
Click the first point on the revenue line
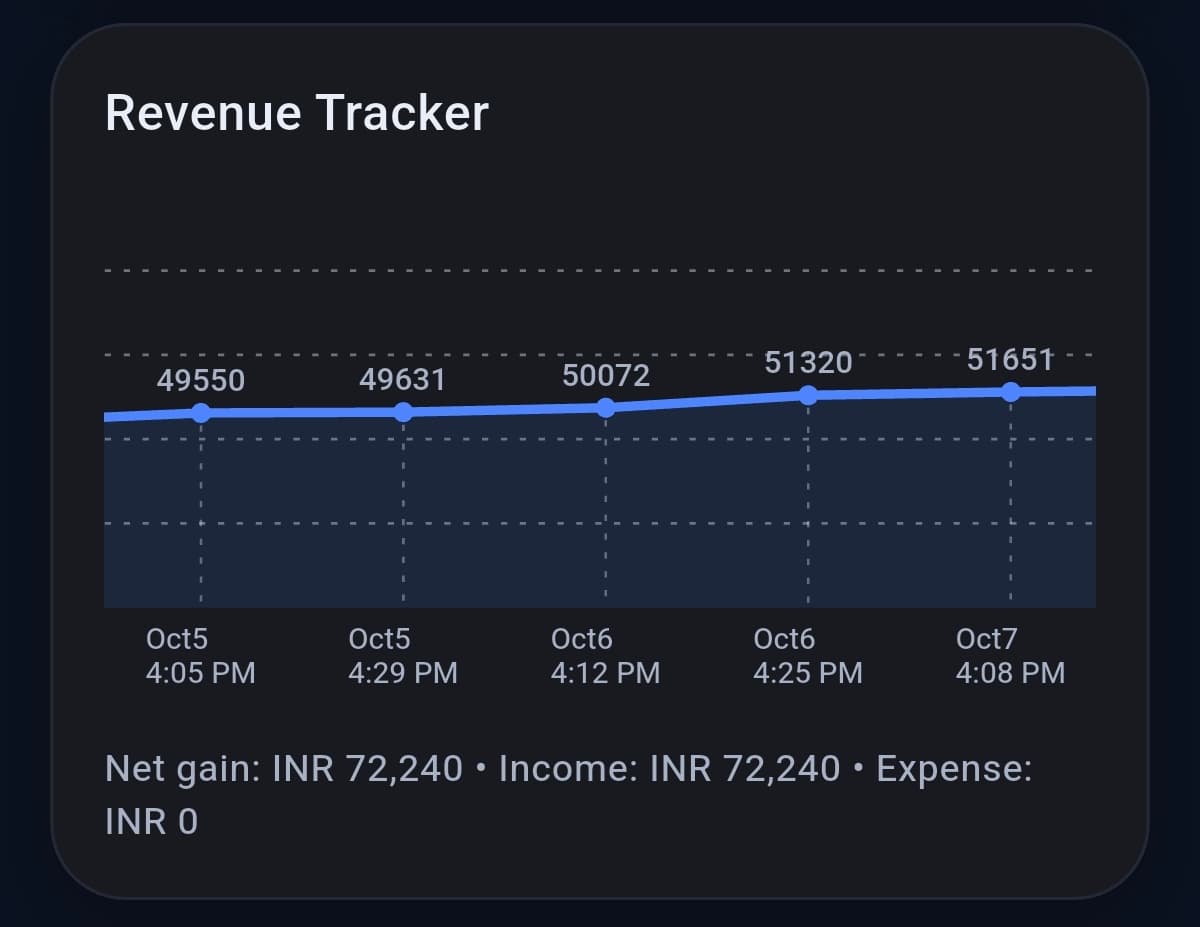coord(201,409)
